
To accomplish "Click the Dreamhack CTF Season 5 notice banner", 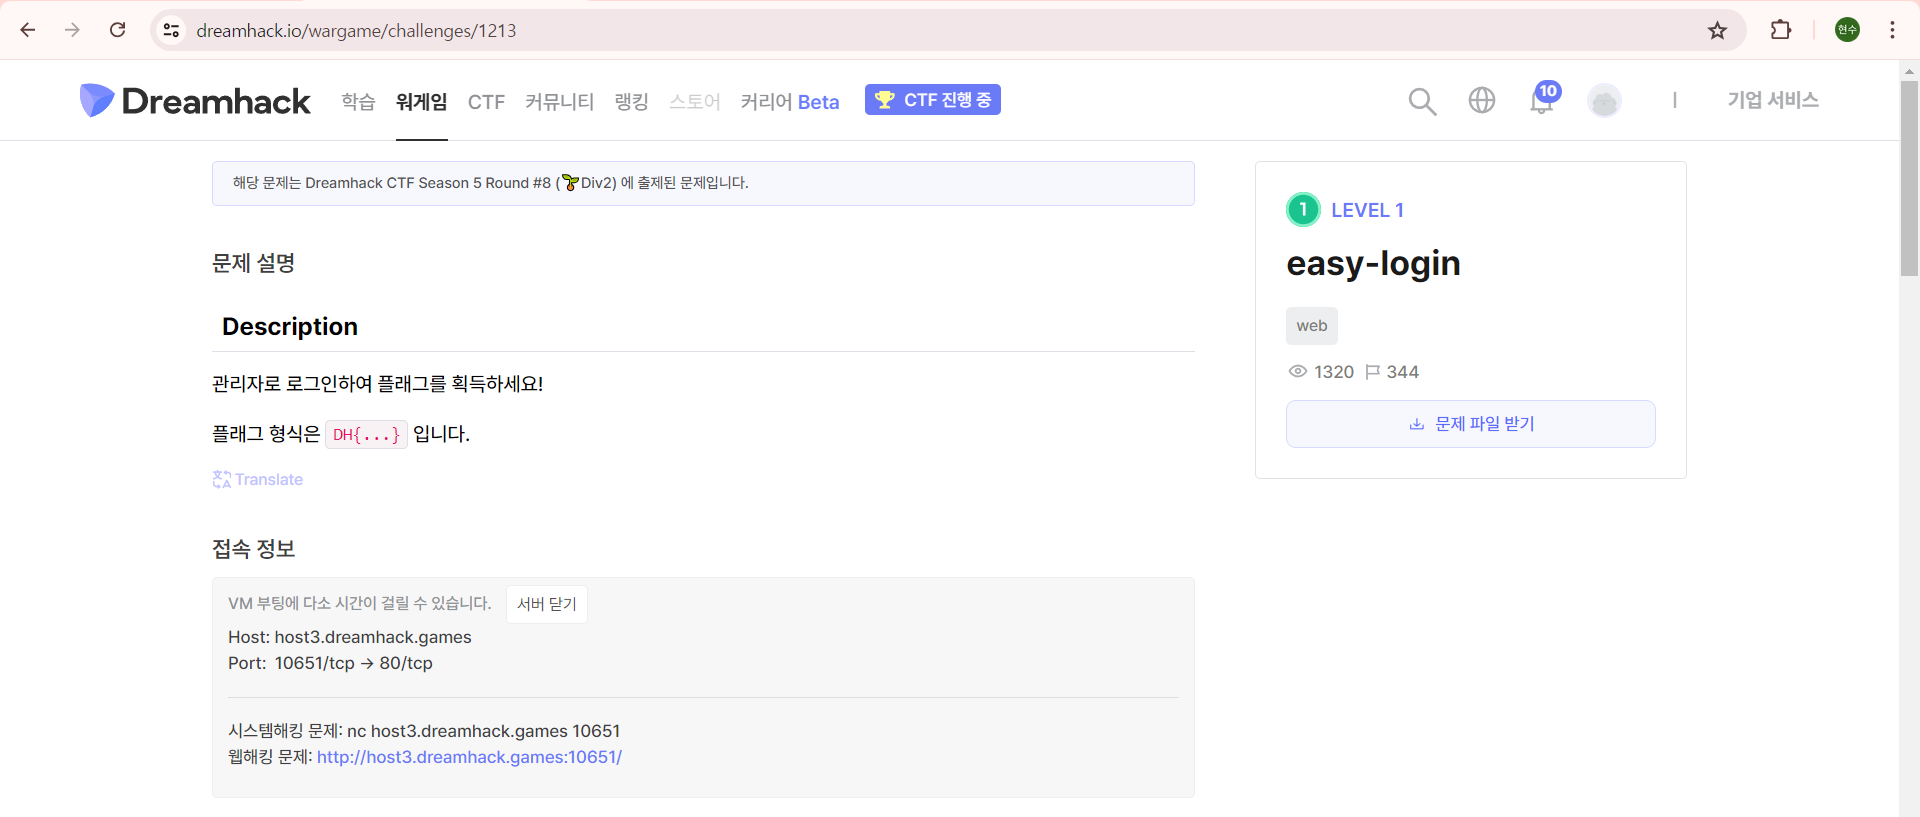I will 703,183.
